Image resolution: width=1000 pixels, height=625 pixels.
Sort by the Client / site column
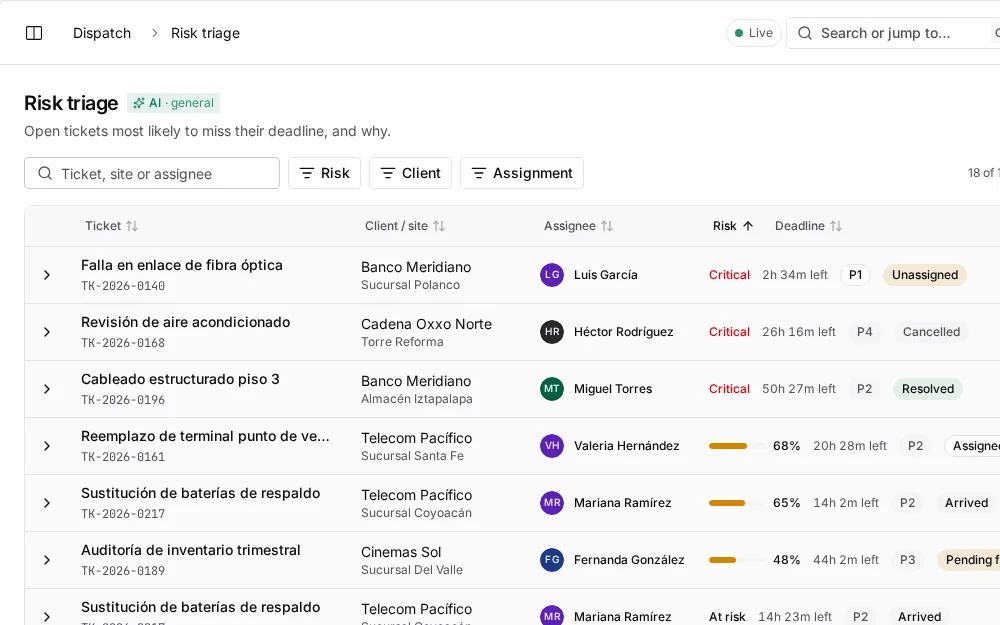tap(404, 226)
